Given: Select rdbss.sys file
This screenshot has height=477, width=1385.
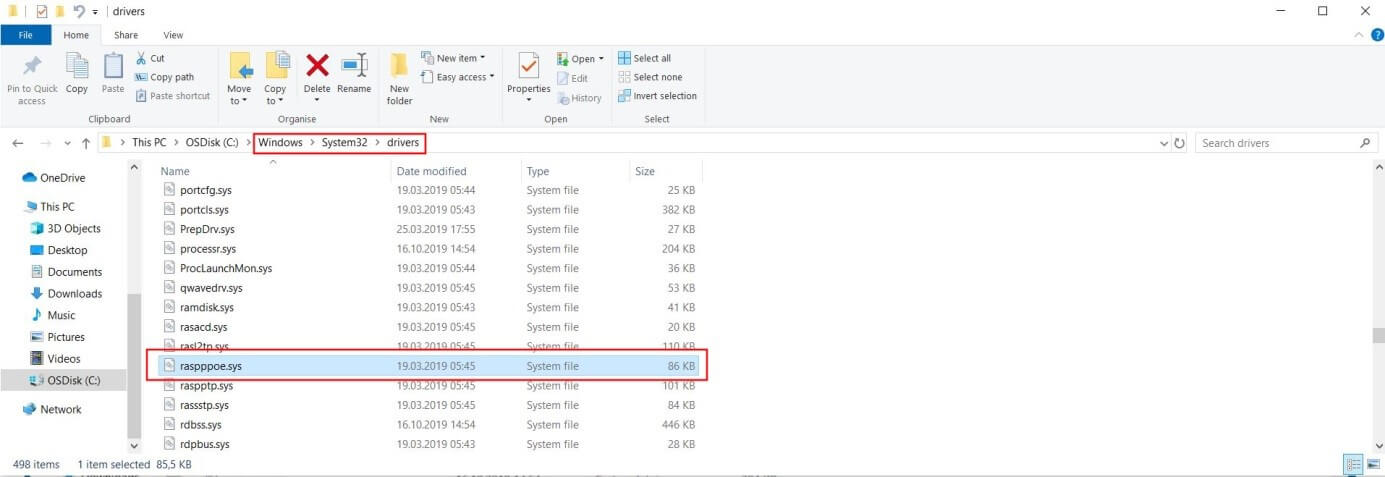Looking at the screenshot, I should [x=427, y=425].
